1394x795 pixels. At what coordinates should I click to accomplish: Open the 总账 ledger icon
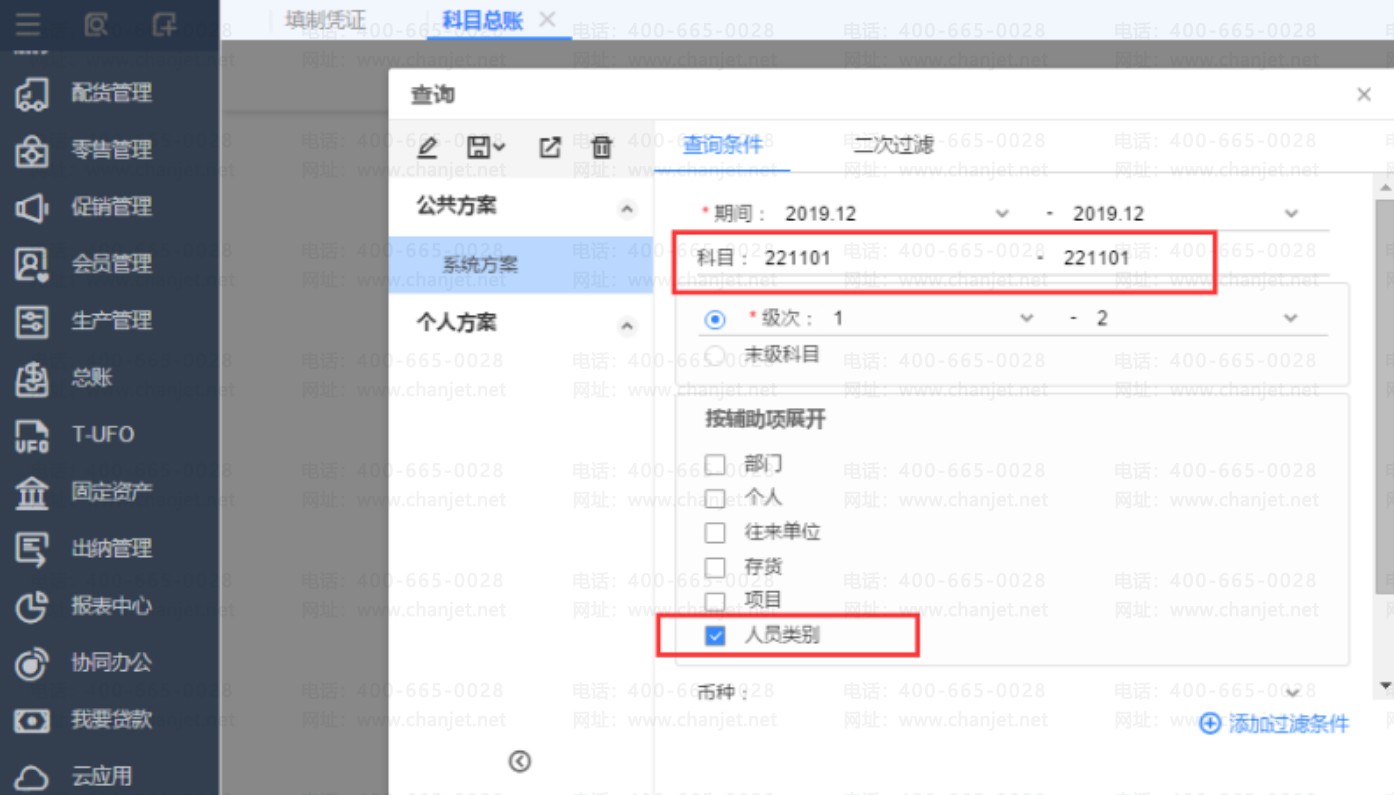coord(32,379)
